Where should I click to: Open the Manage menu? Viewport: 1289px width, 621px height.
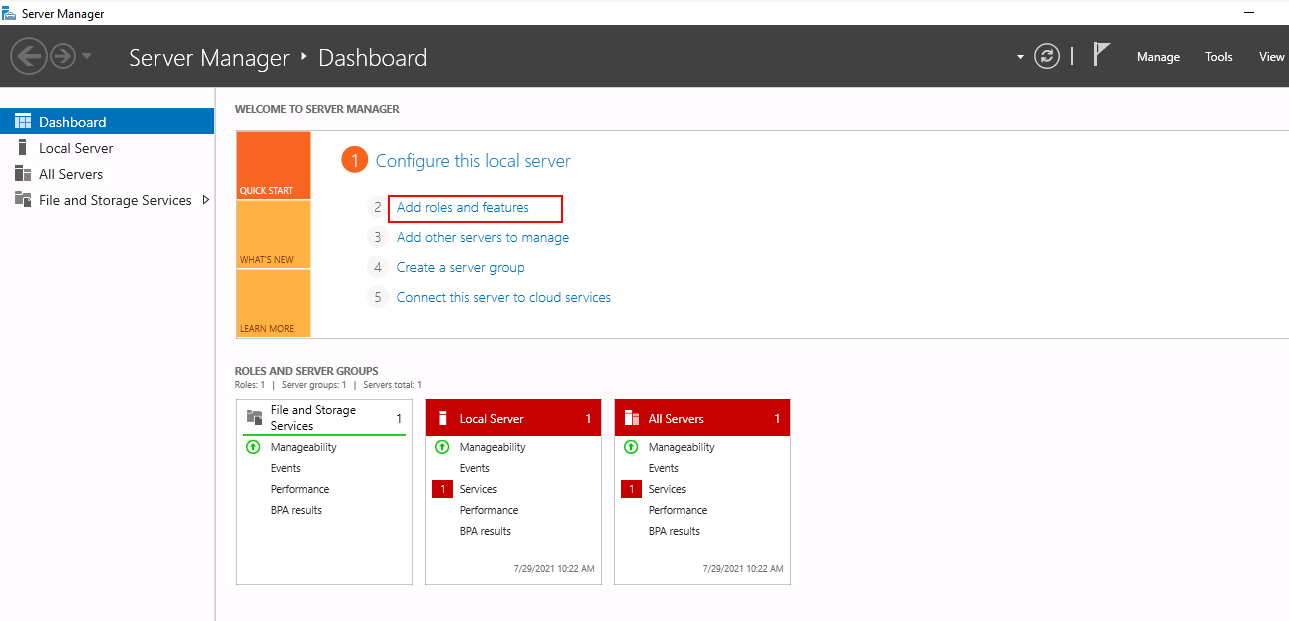coord(1158,57)
